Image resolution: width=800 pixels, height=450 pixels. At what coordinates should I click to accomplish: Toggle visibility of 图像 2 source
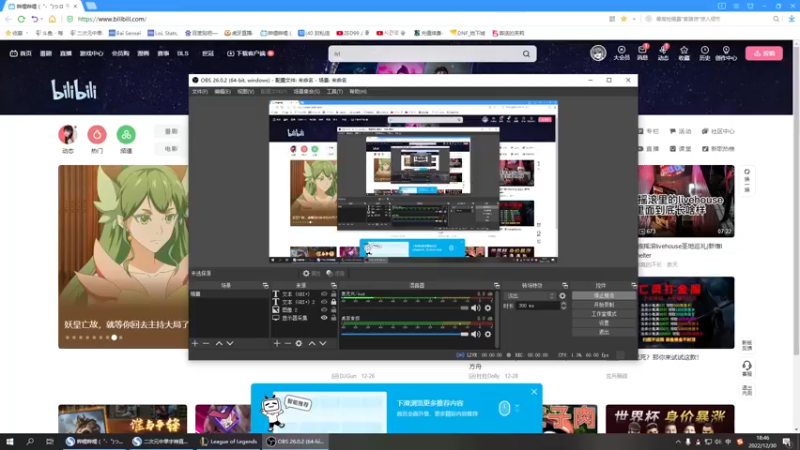[x=324, y=310]
